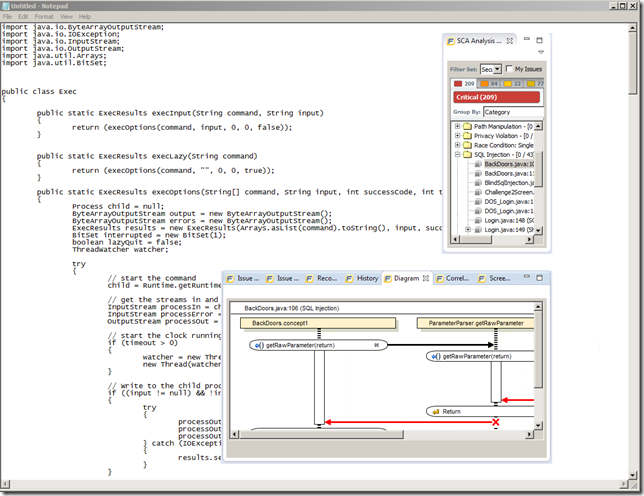Click the red X marker in diagram
The image size is (644, 496).
494,423
